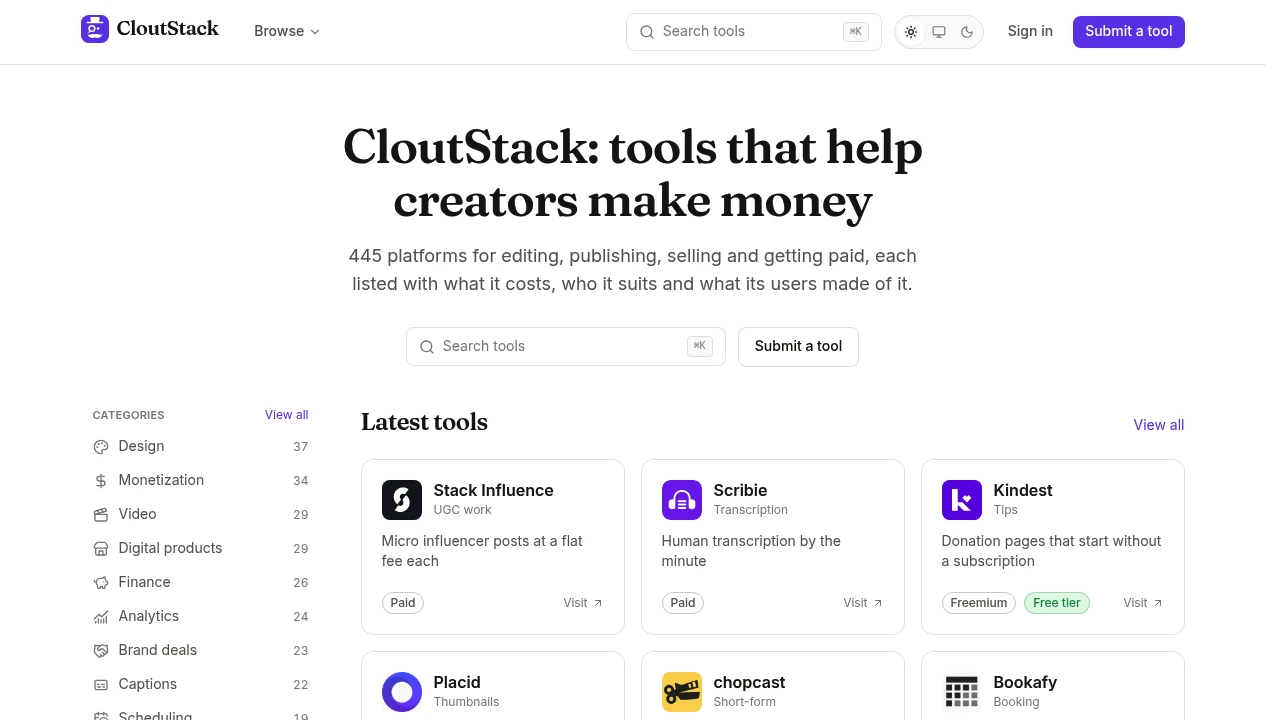
Task: Switch to dark theme moon icon
Action: click(x=967, y=32)
